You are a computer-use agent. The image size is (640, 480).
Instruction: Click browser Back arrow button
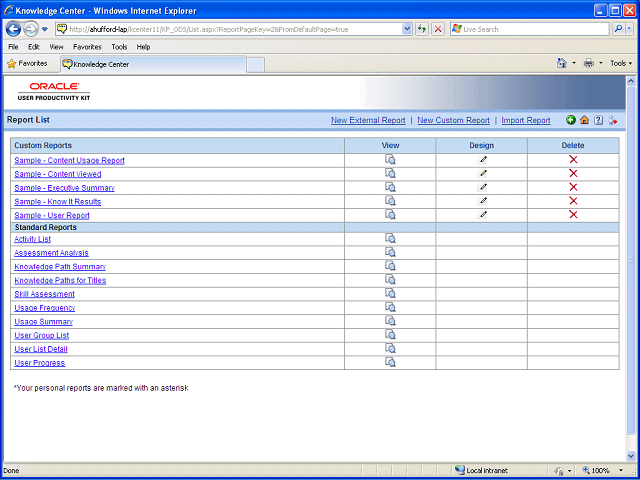[13, 29]
